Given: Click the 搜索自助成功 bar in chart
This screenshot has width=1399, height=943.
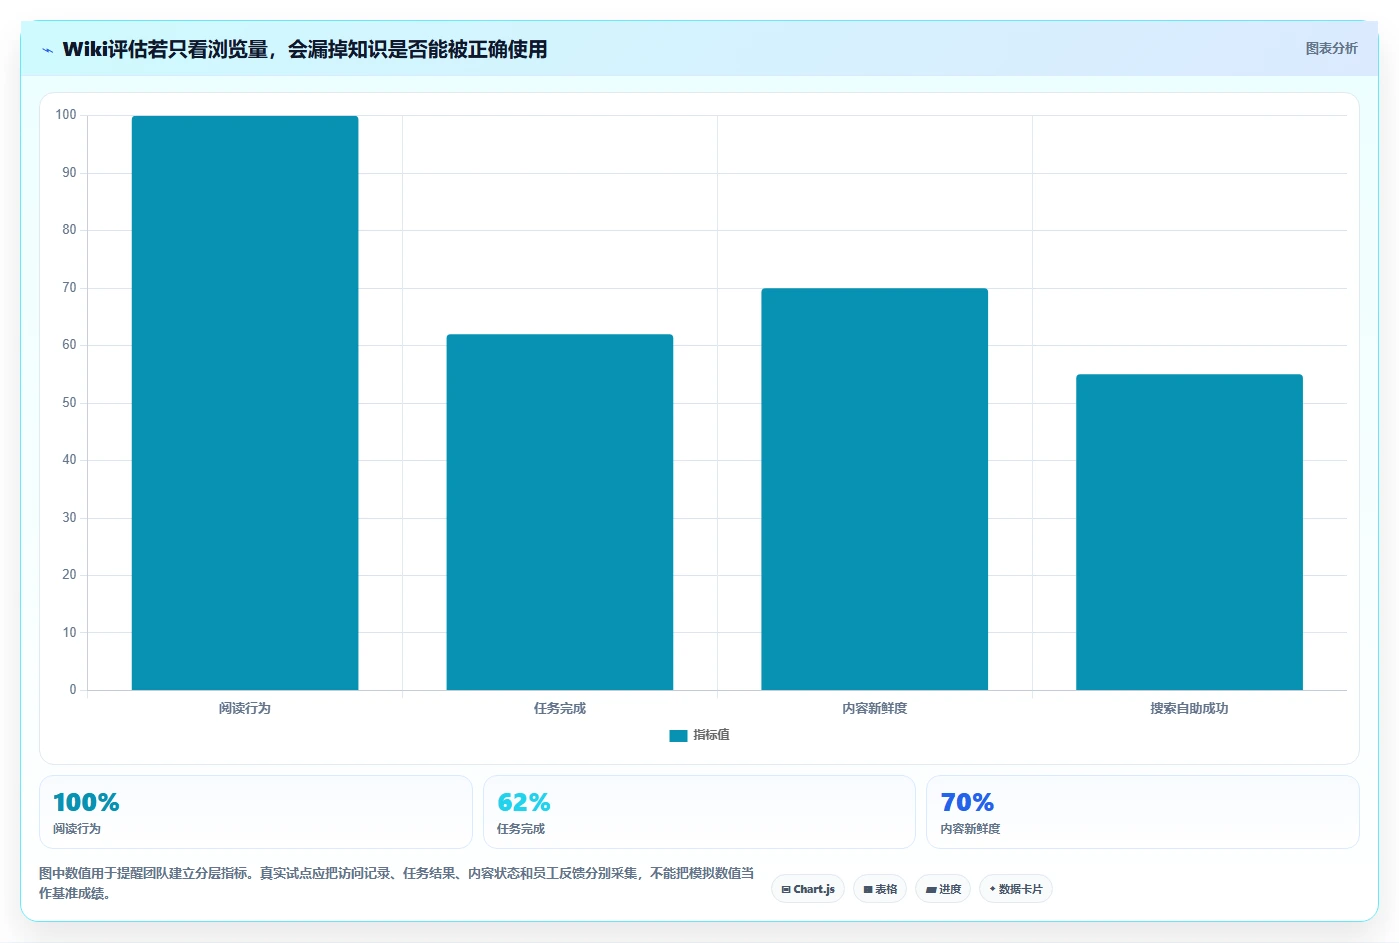Looking at the screenshot, I should (x=1189, y=532).
